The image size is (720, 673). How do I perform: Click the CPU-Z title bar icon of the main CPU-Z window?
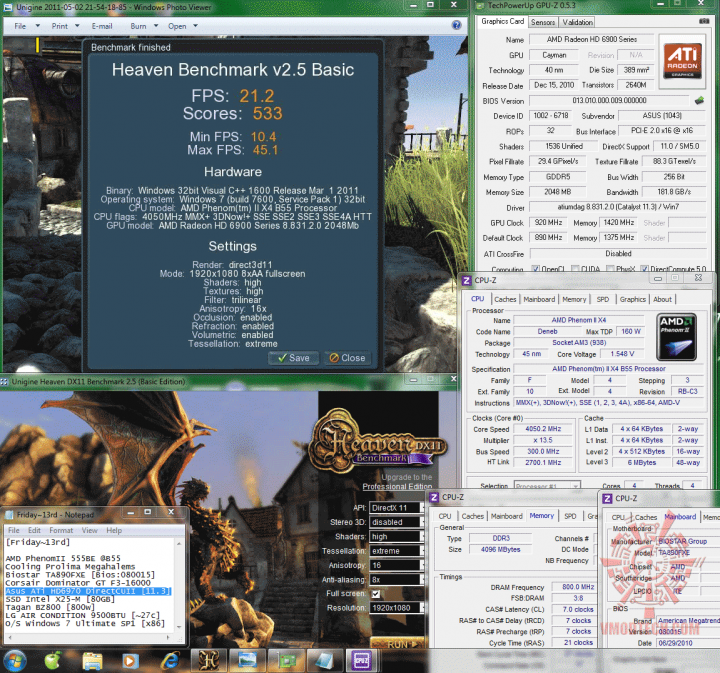(467, 280)
